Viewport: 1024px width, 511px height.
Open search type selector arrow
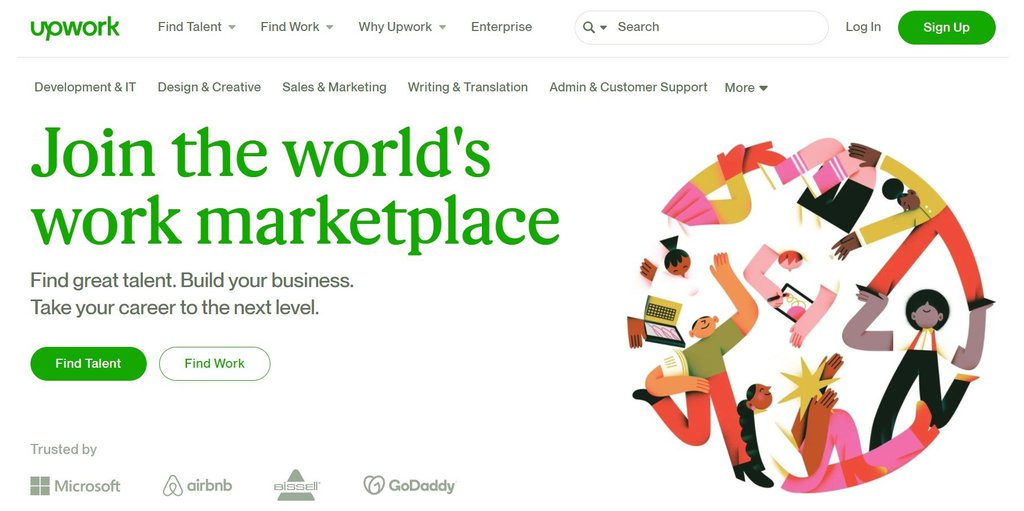603,27
